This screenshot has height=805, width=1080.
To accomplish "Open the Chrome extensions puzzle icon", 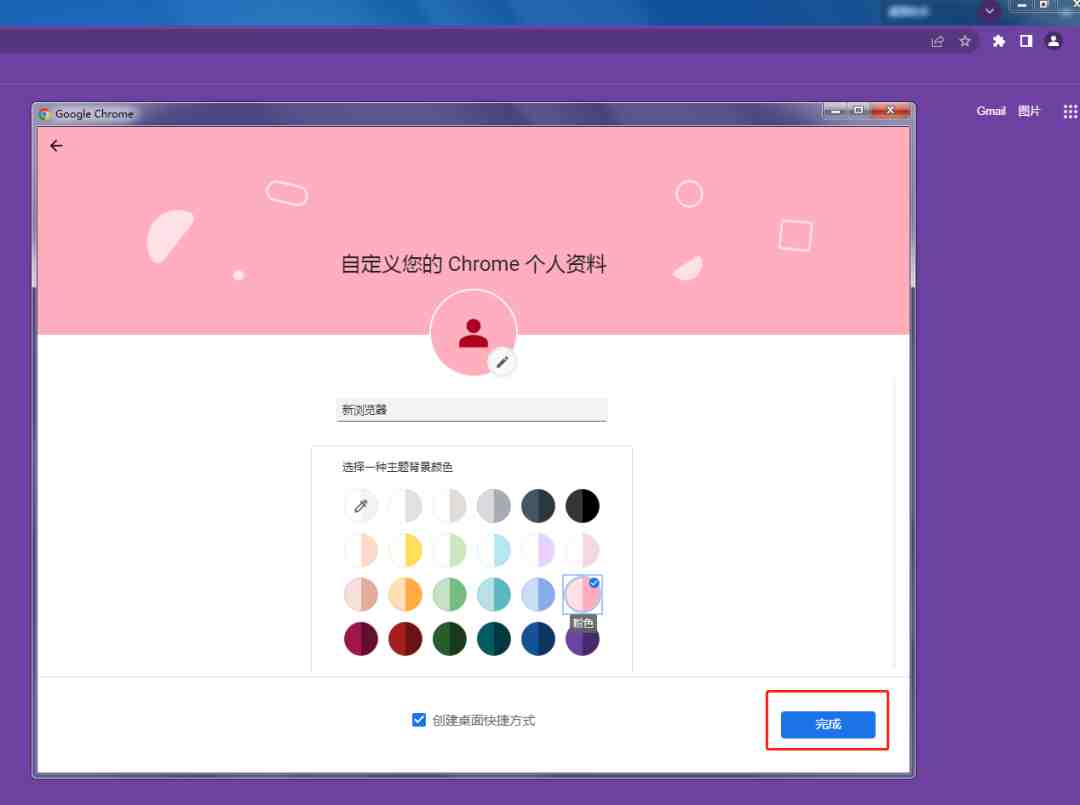I will (x=998, y=41).
